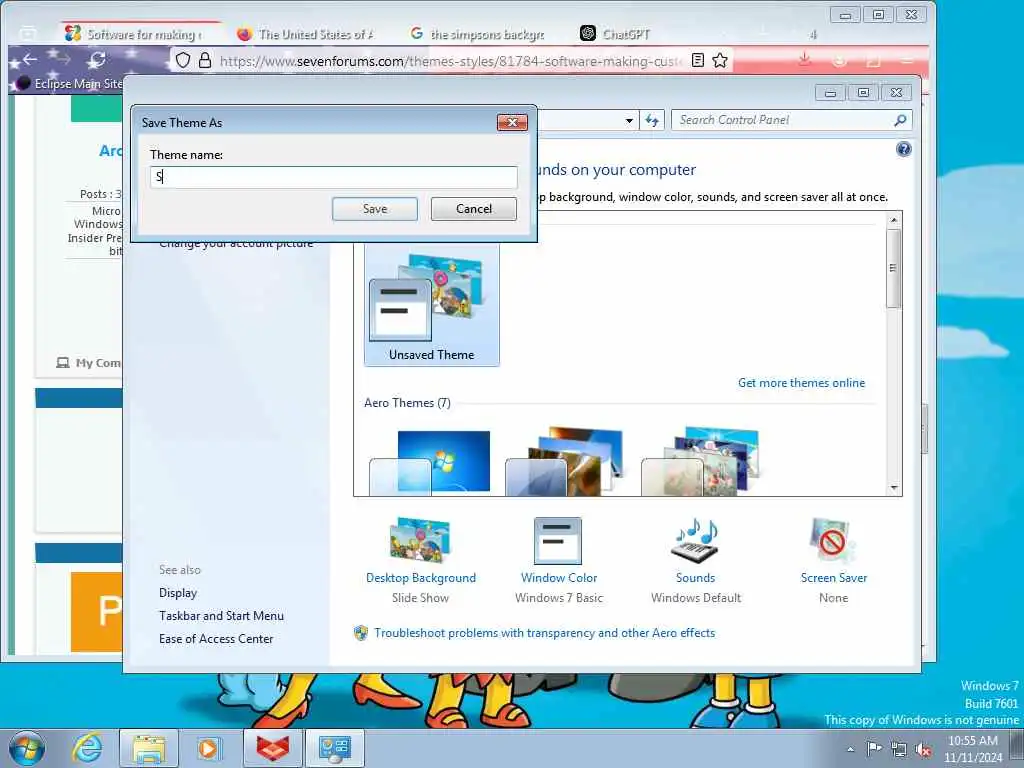Click the padlock site info icon
Viewport: 1024px width, 768px height.
[x=205, y=61]
